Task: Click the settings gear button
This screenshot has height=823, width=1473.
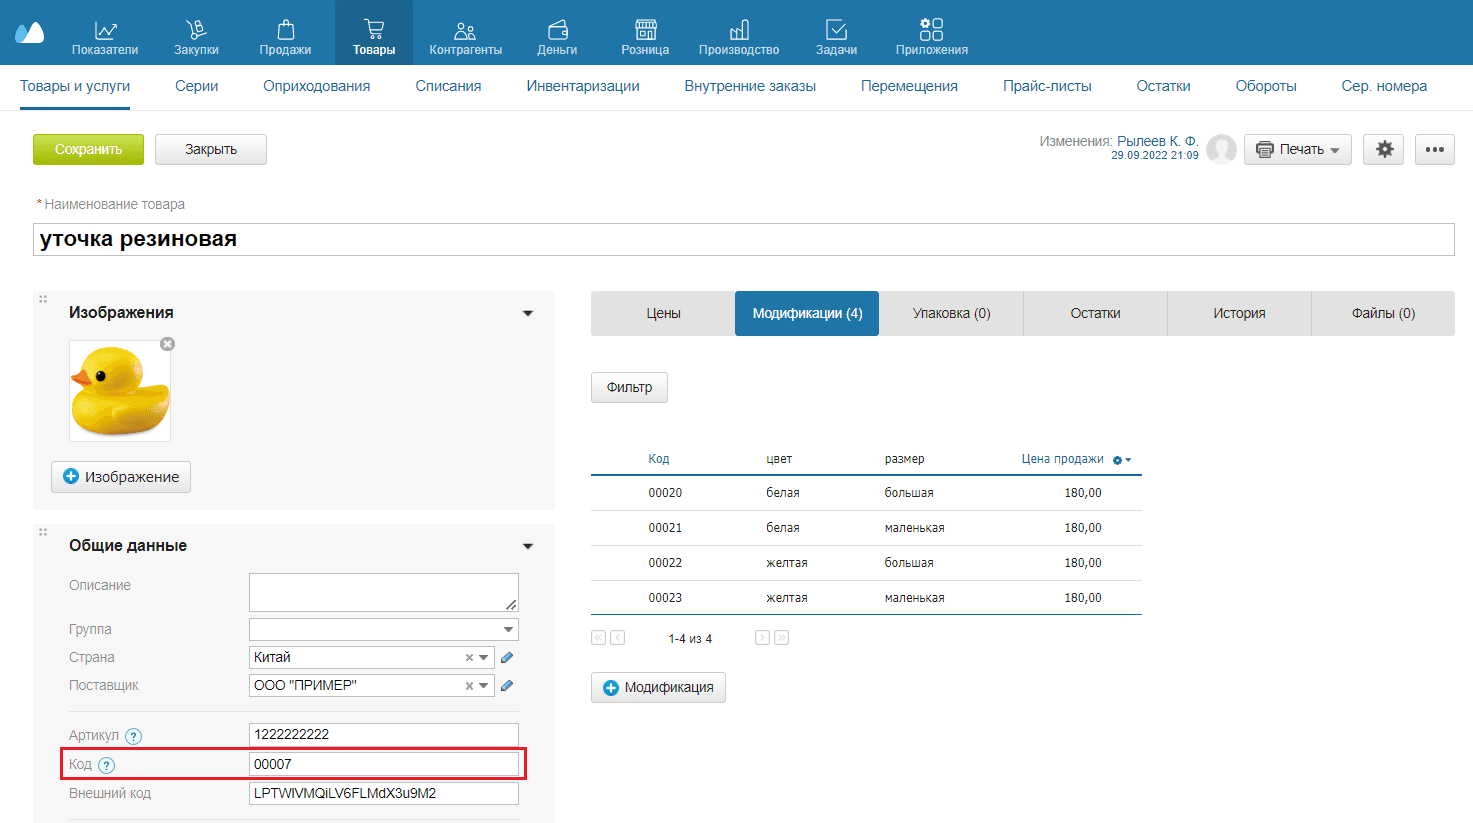Action: coord(1384,149)
